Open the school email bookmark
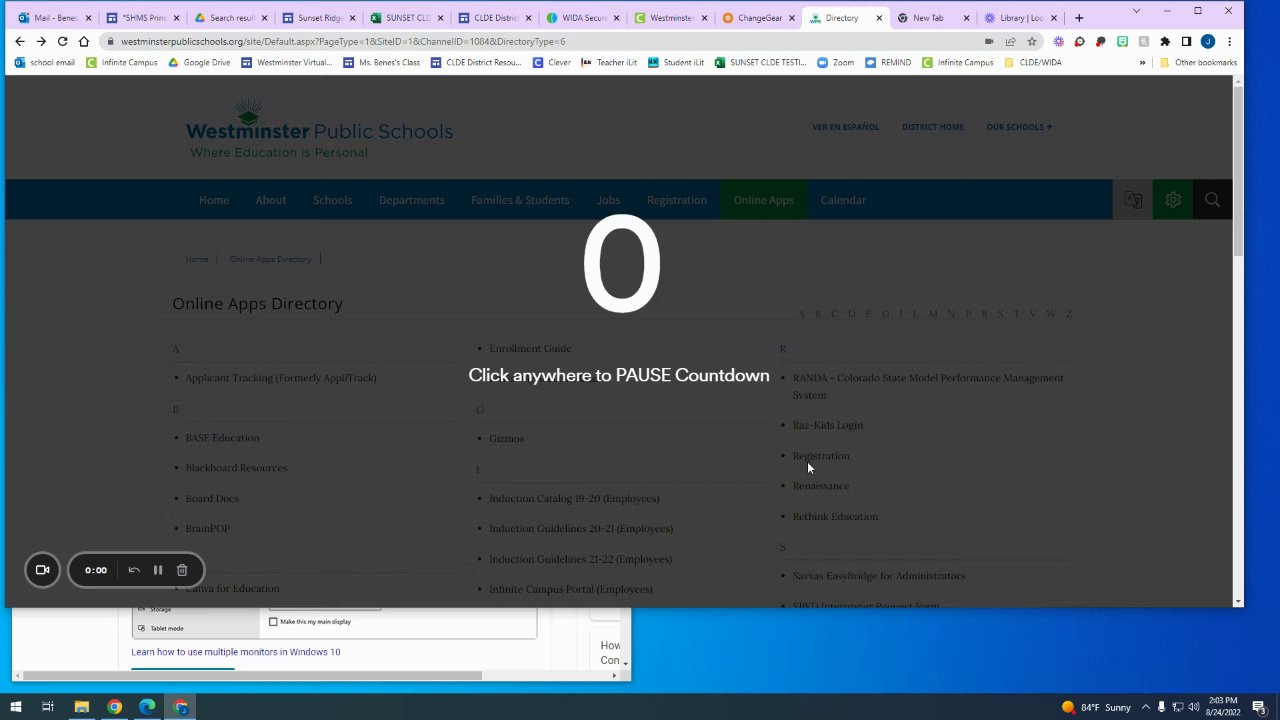This screenshot has width=1280, height=720. pos(45,62)
